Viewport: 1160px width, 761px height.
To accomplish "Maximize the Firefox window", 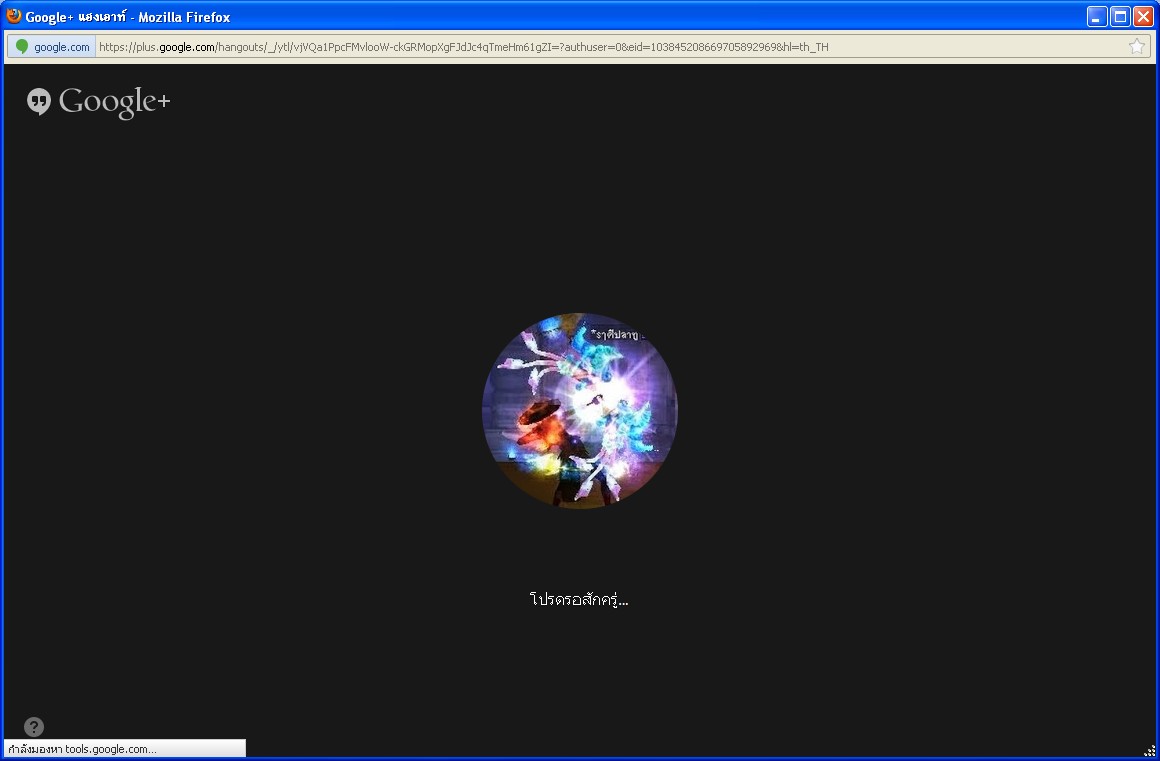I will tap(1121, 16).
